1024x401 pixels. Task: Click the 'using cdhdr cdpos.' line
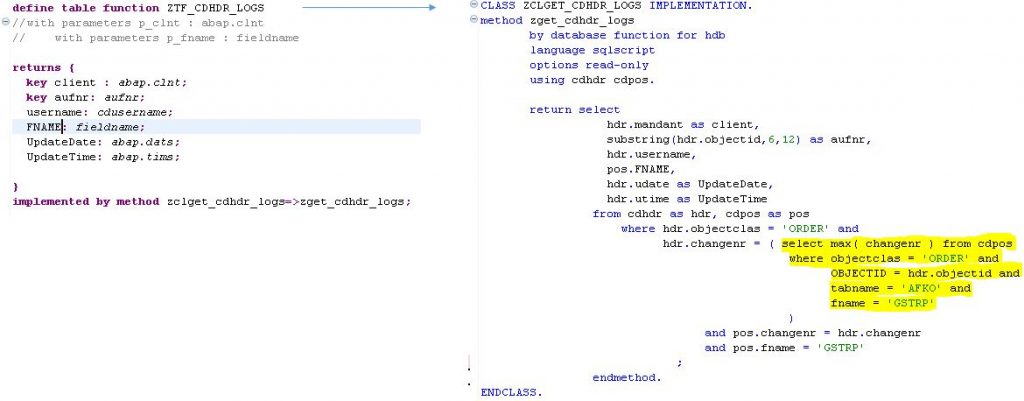(x=592, y=80)
